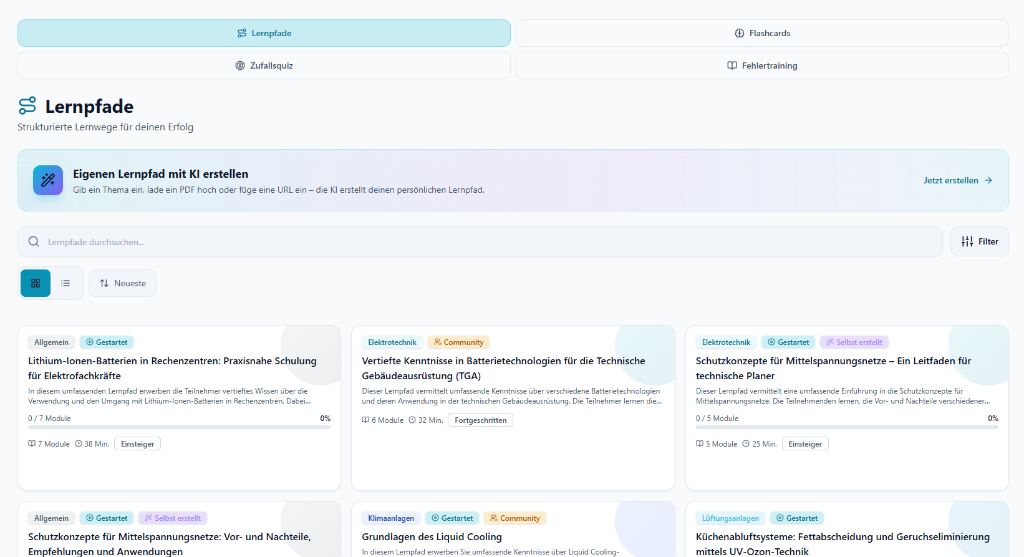Click Selbst erstellt badge on Leitfaden card
1024x557 pixels.
(x=854, y=342)
